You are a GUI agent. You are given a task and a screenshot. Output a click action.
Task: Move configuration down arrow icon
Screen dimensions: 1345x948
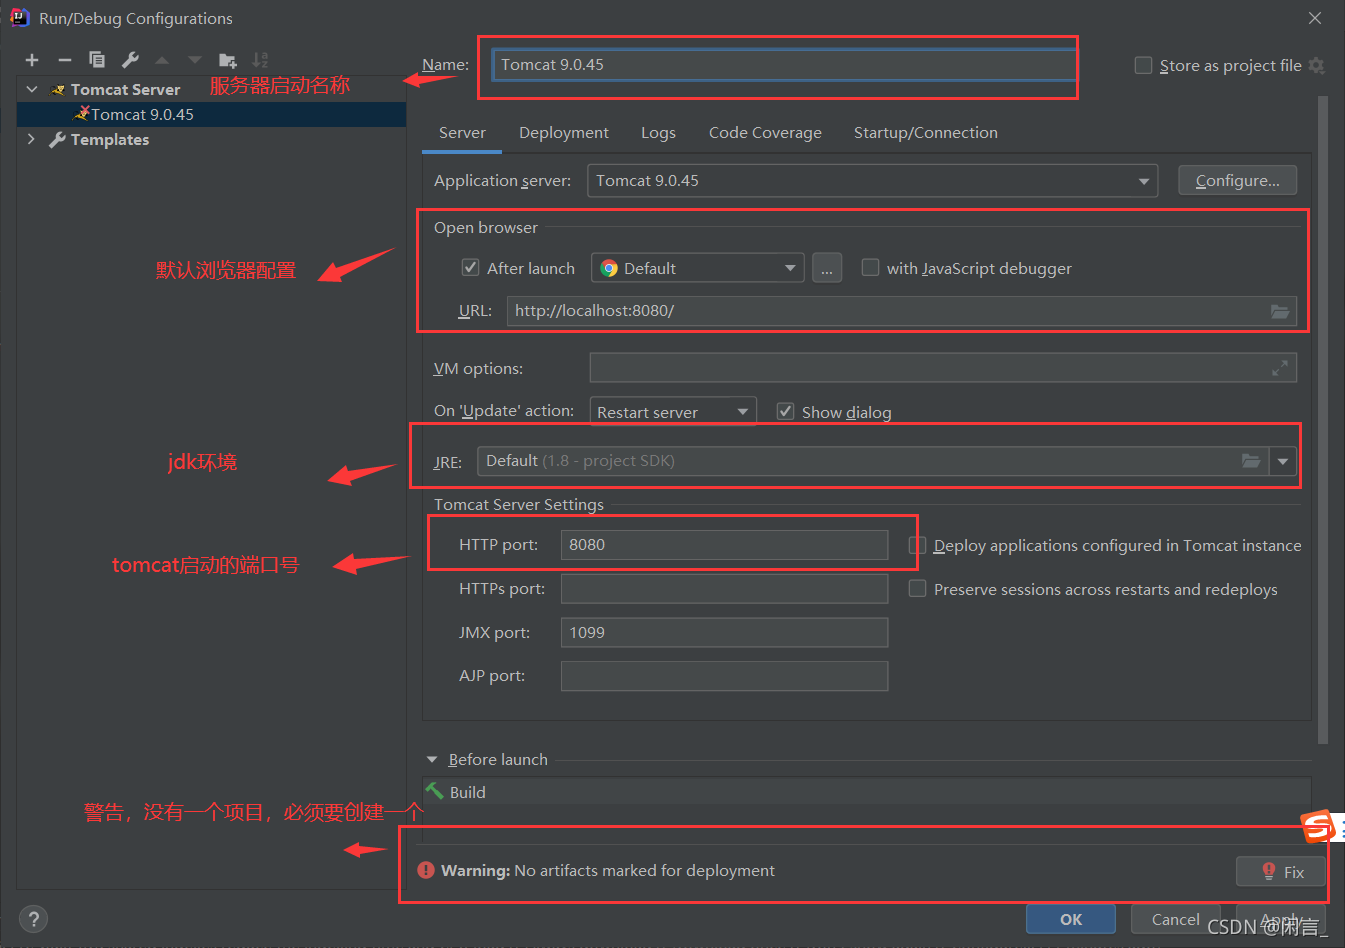[195, 60]
